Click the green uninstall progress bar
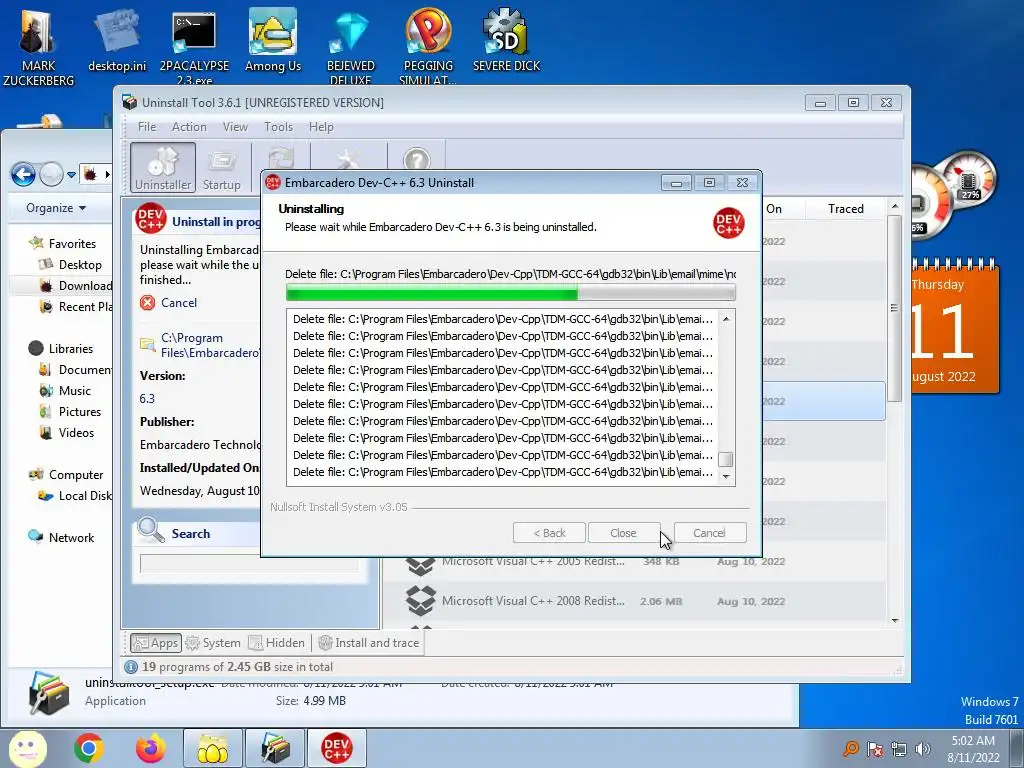 pyautogui.click(x=511, y=293)
